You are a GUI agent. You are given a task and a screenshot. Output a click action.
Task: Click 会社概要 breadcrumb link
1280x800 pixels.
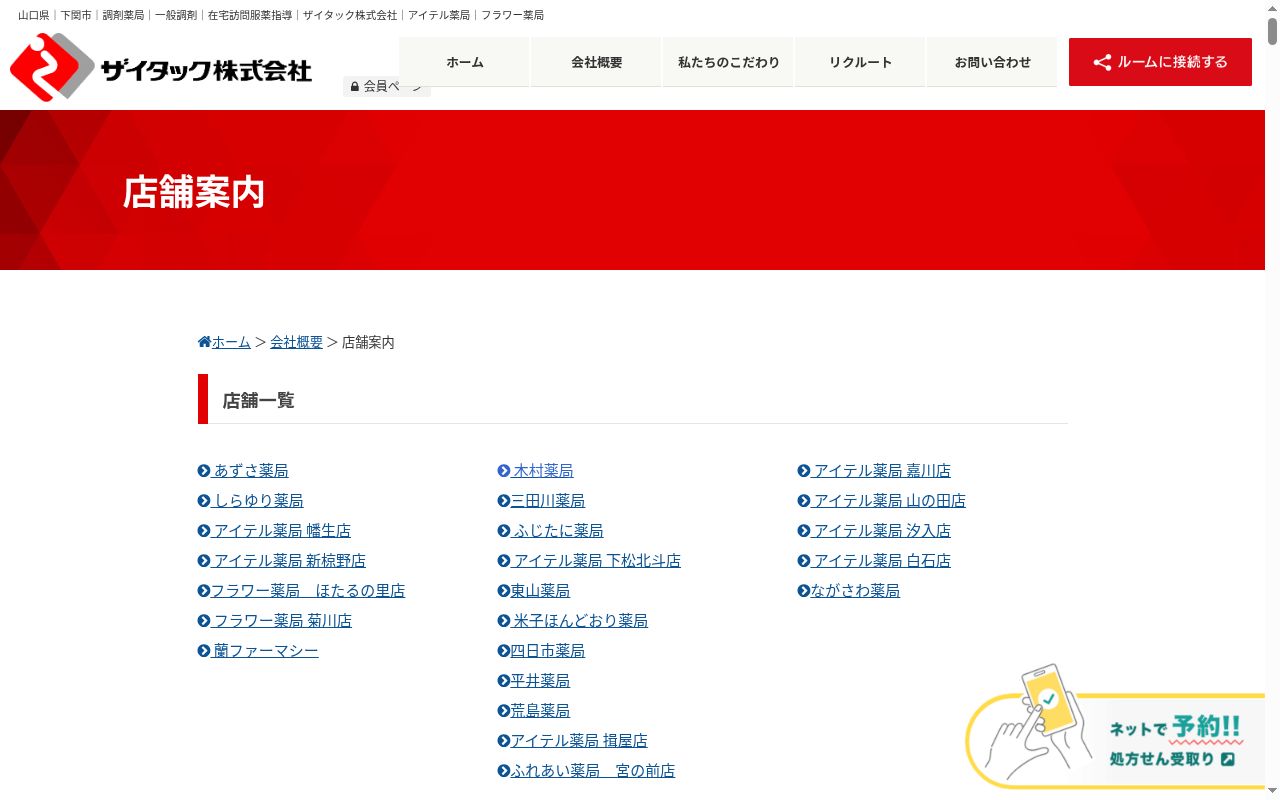pyautogui.click(x=296, y=342)
